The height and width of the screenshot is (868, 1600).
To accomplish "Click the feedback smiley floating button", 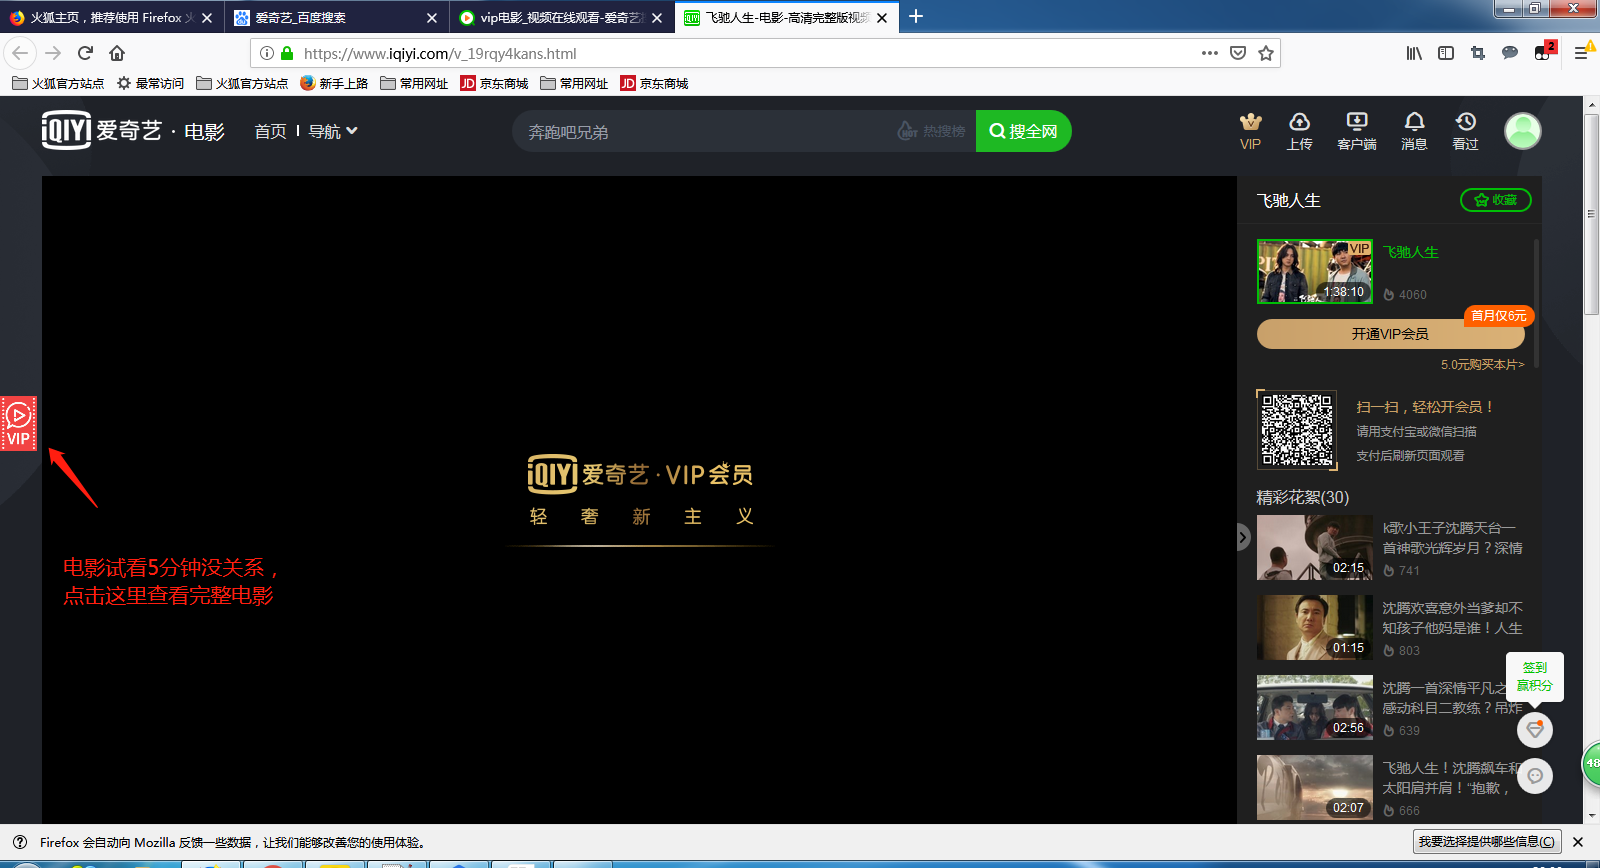I will (x=1535, y=776).
